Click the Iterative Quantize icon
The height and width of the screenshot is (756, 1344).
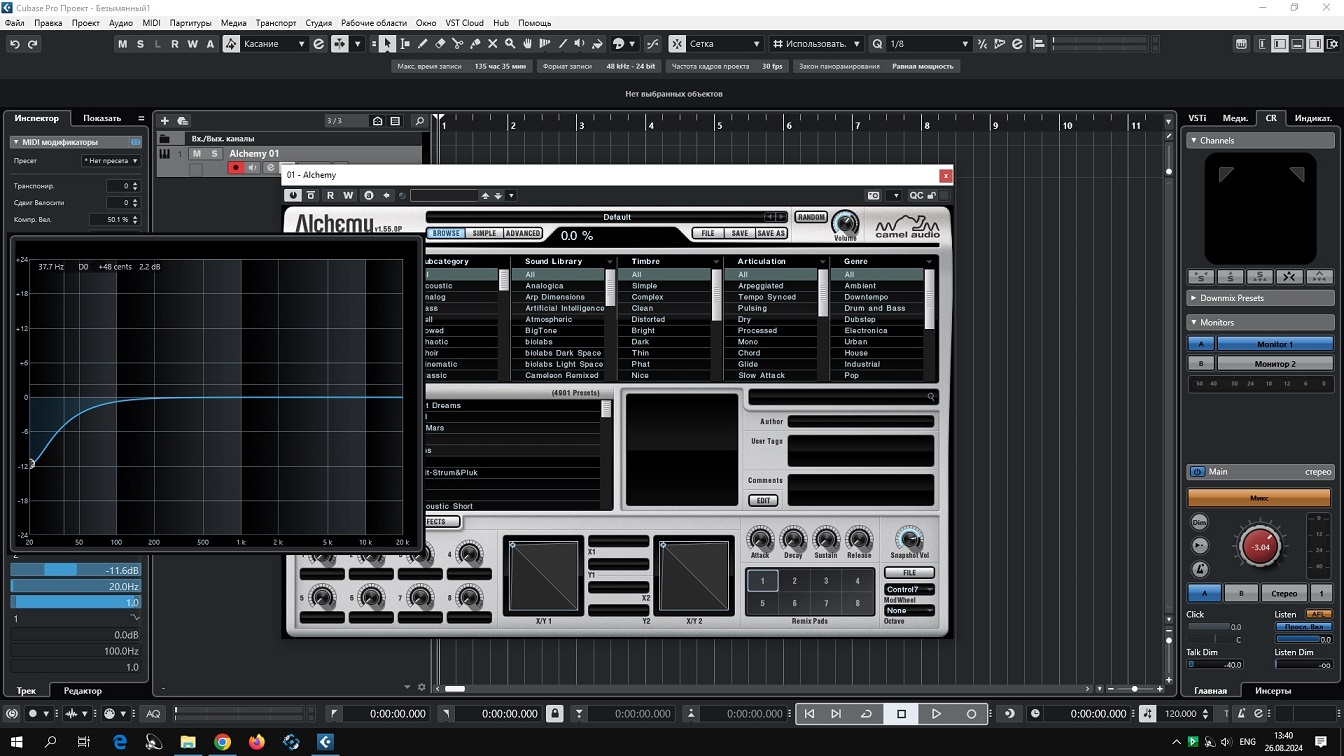point(982,44)
